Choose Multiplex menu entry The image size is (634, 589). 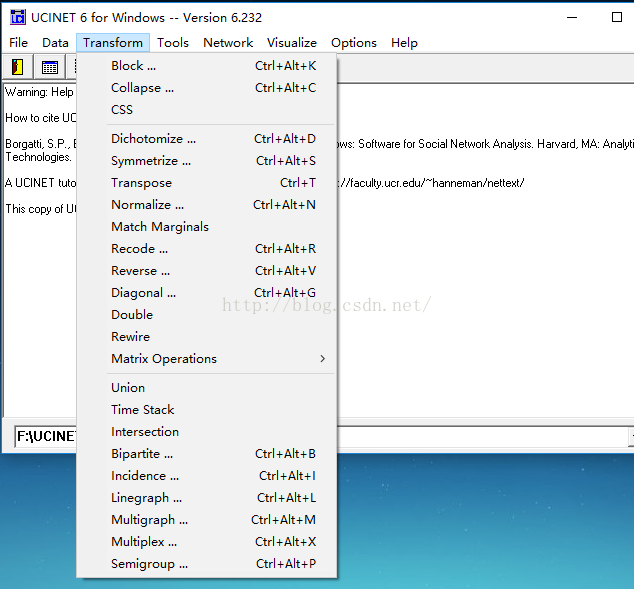[x=206, y=542]
